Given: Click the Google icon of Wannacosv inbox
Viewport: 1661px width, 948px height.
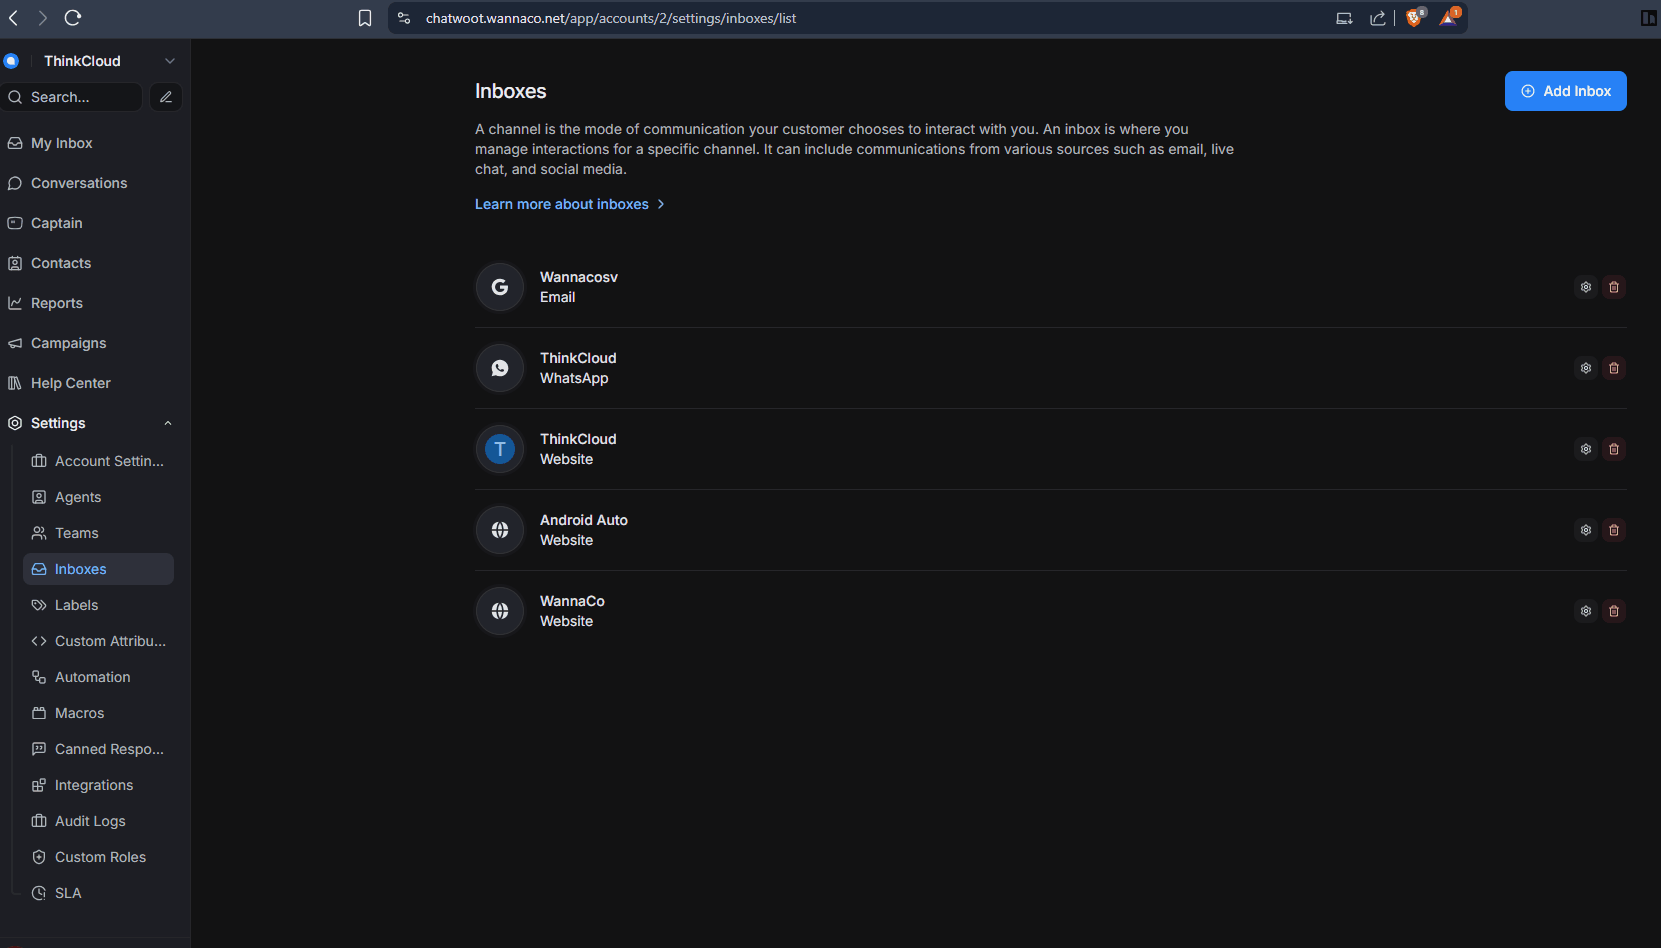Looking at the screenshot, I should click(x=500, y=287).
